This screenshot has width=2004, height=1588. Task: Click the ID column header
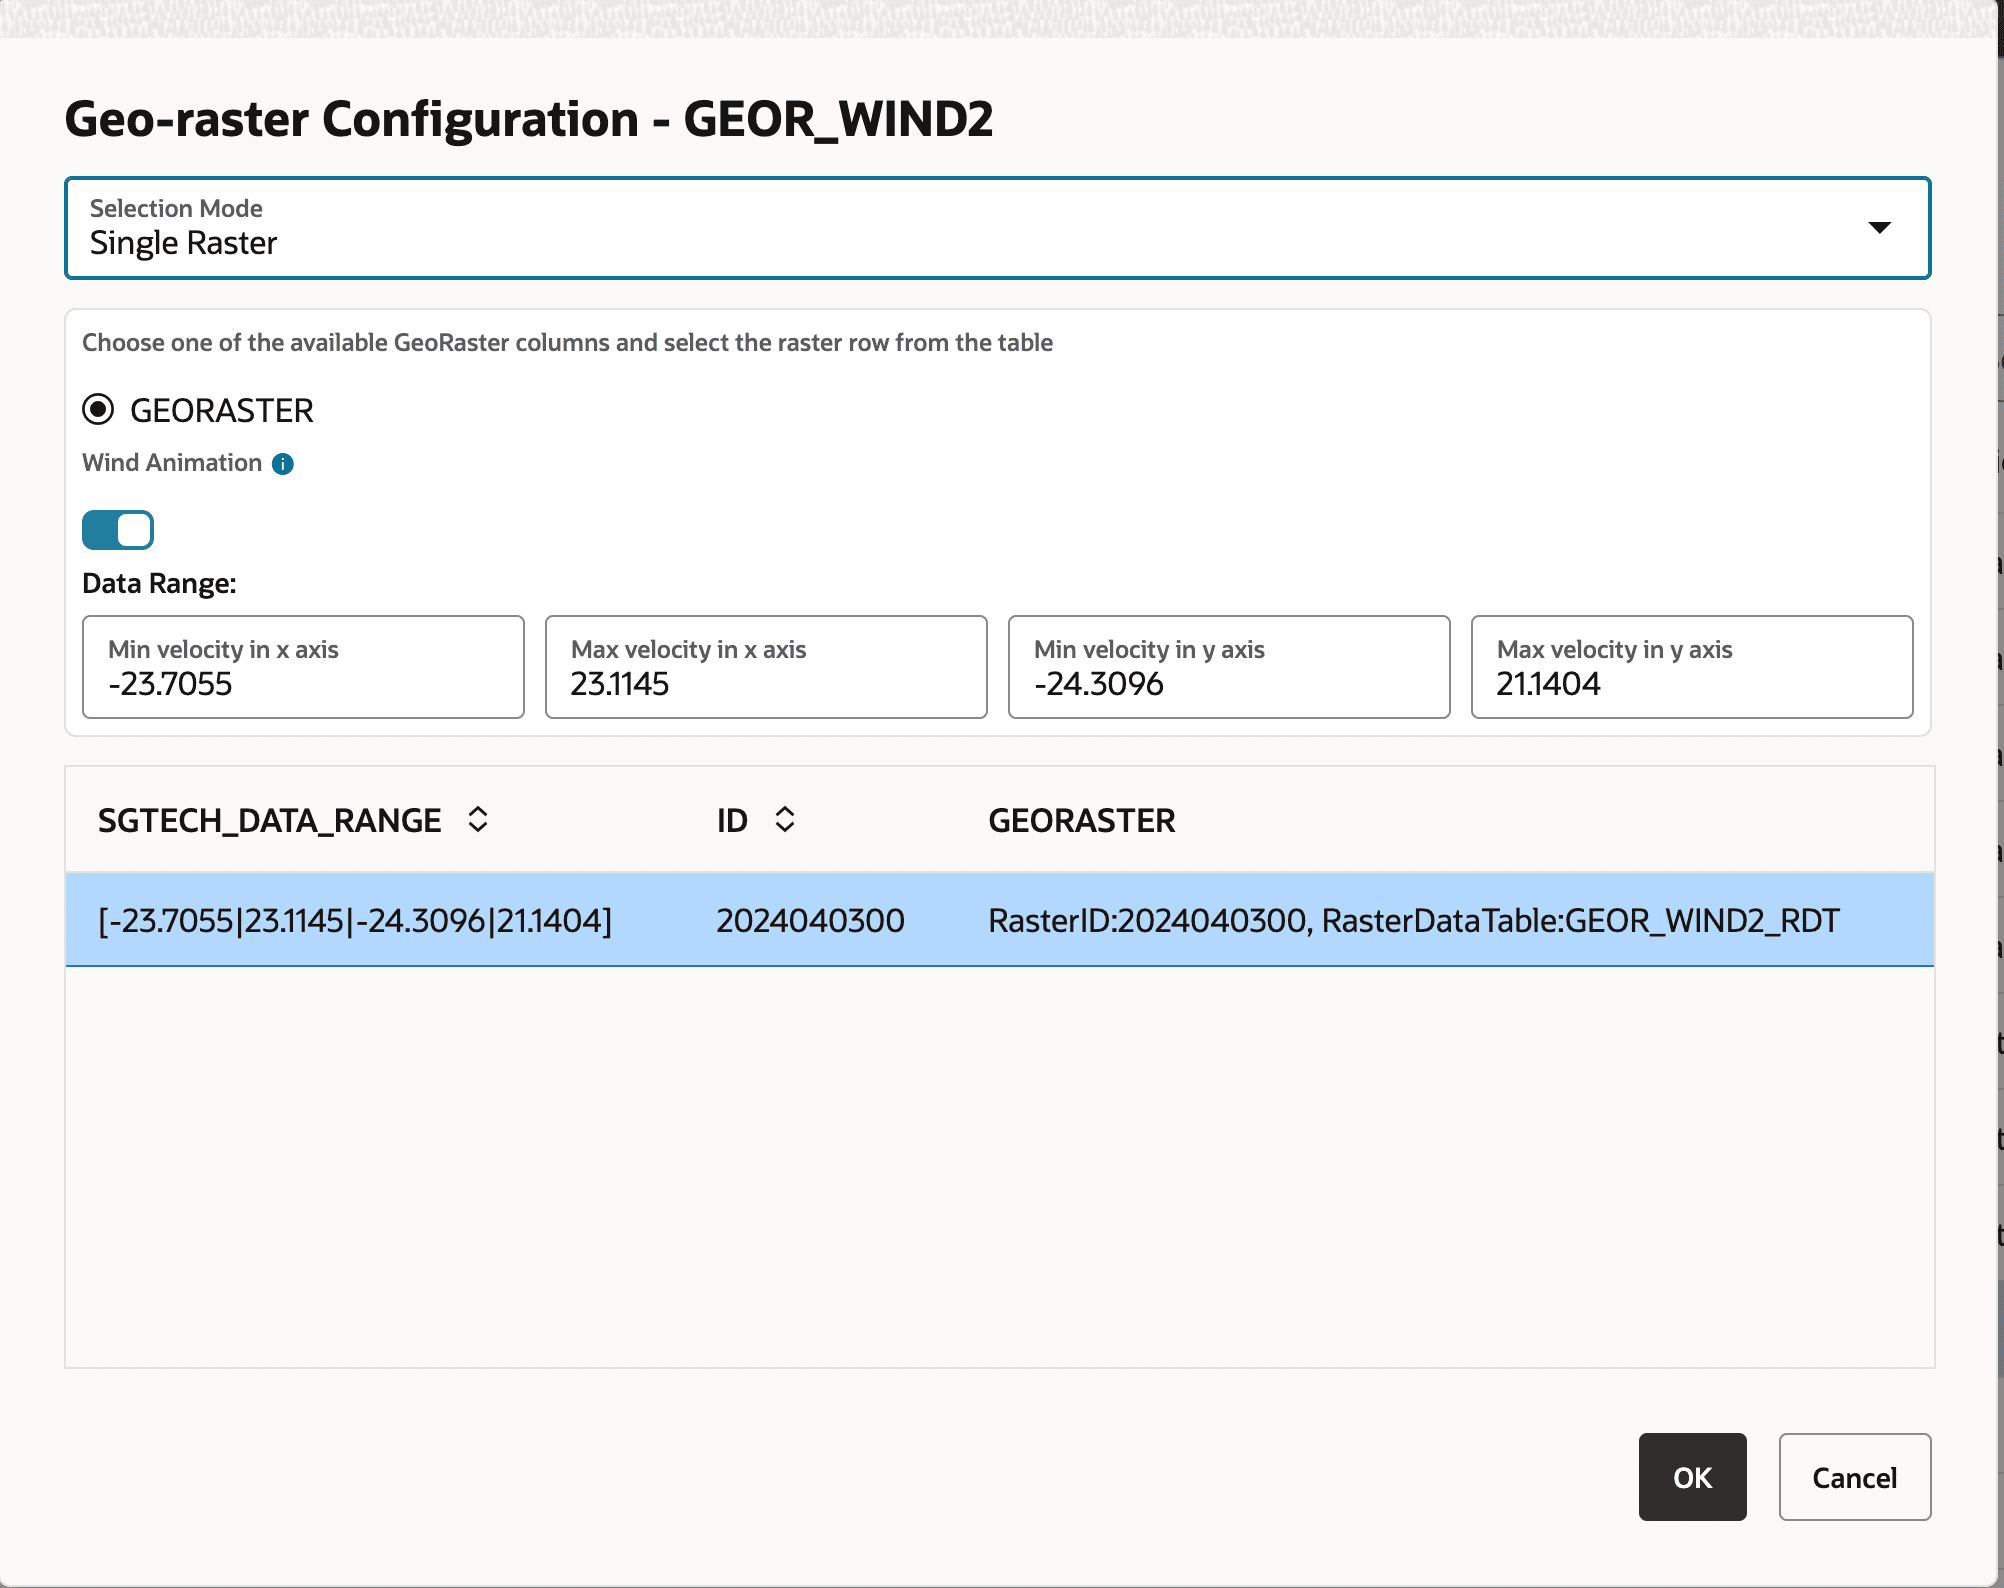point(734,819)
